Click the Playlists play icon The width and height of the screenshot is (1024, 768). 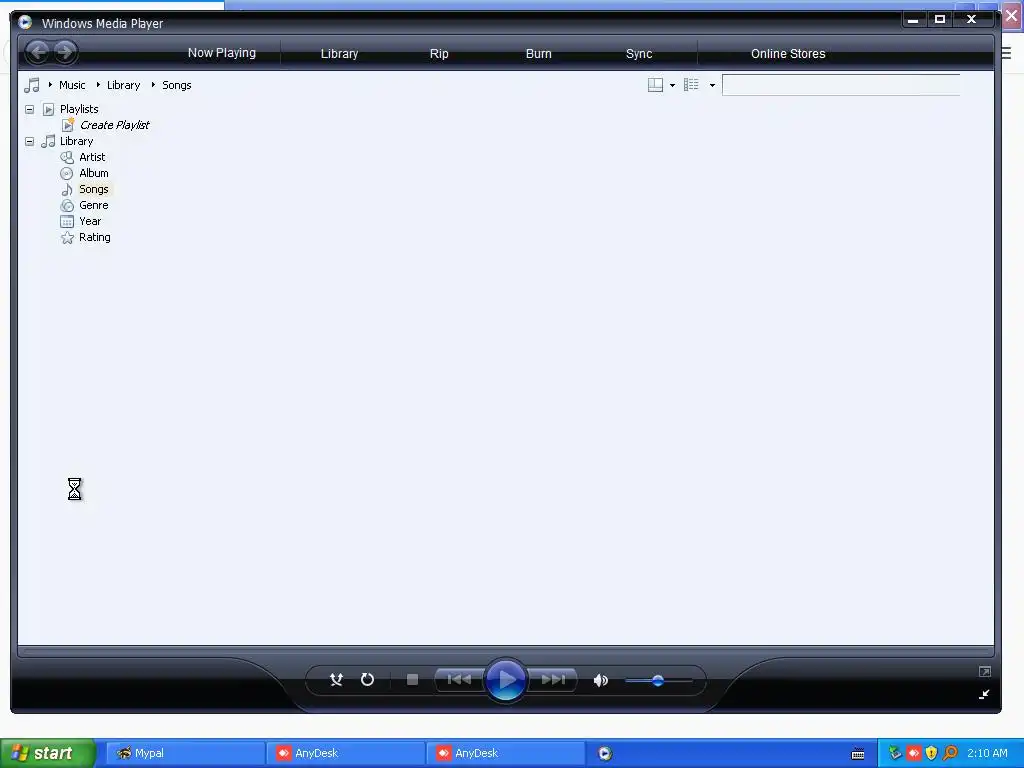point(48,109)
